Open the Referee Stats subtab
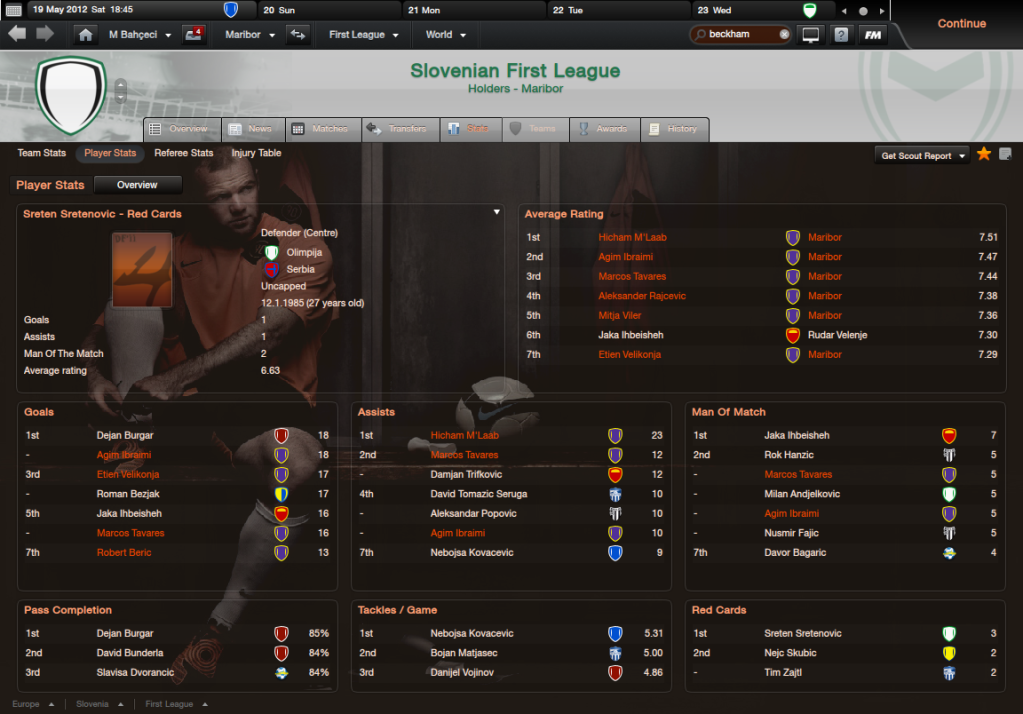Viewport: 1023px width, 714px height. tap(184, 153)
